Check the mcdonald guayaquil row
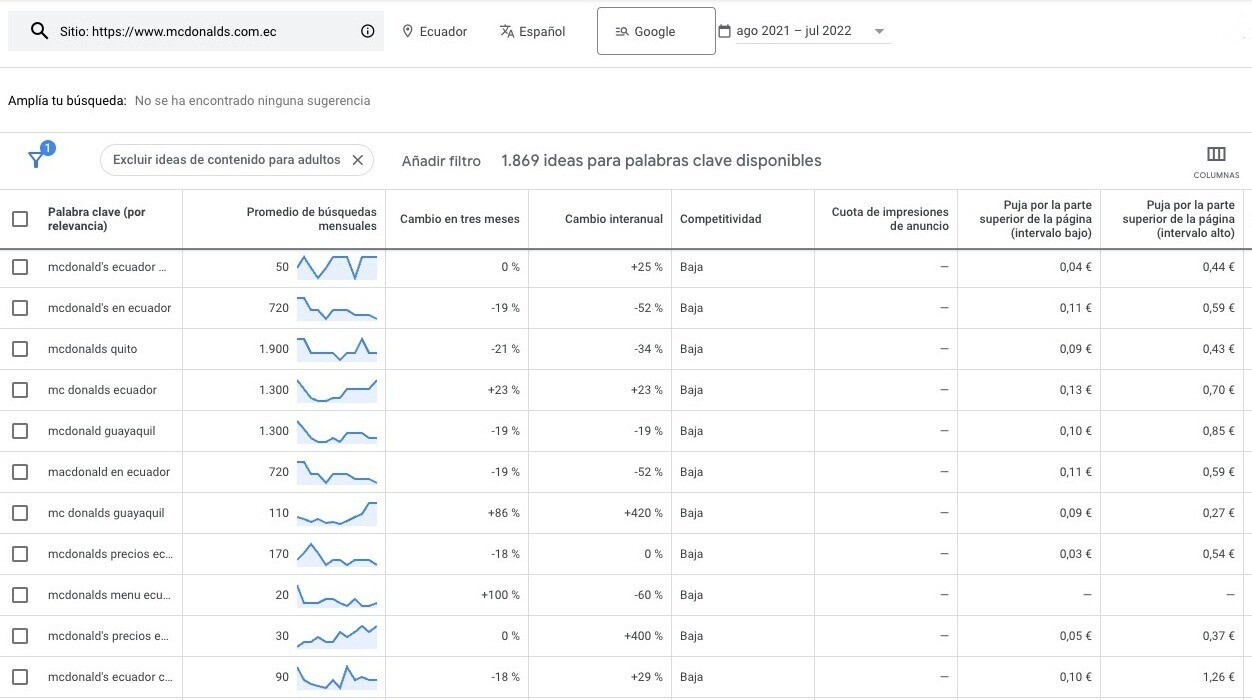This screenshot has width=1252, height=700. tap(20, 431)
